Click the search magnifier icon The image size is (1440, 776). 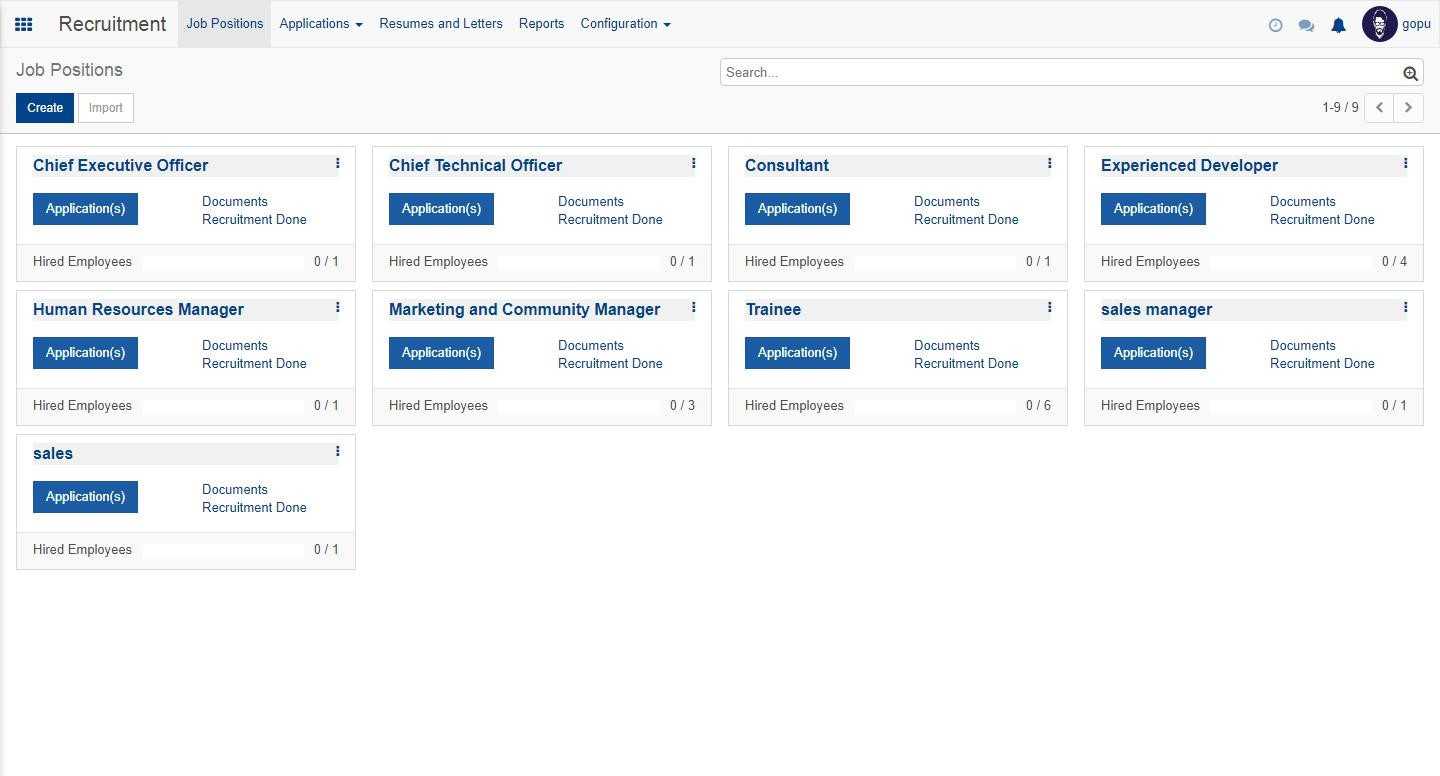[1410, 73]
